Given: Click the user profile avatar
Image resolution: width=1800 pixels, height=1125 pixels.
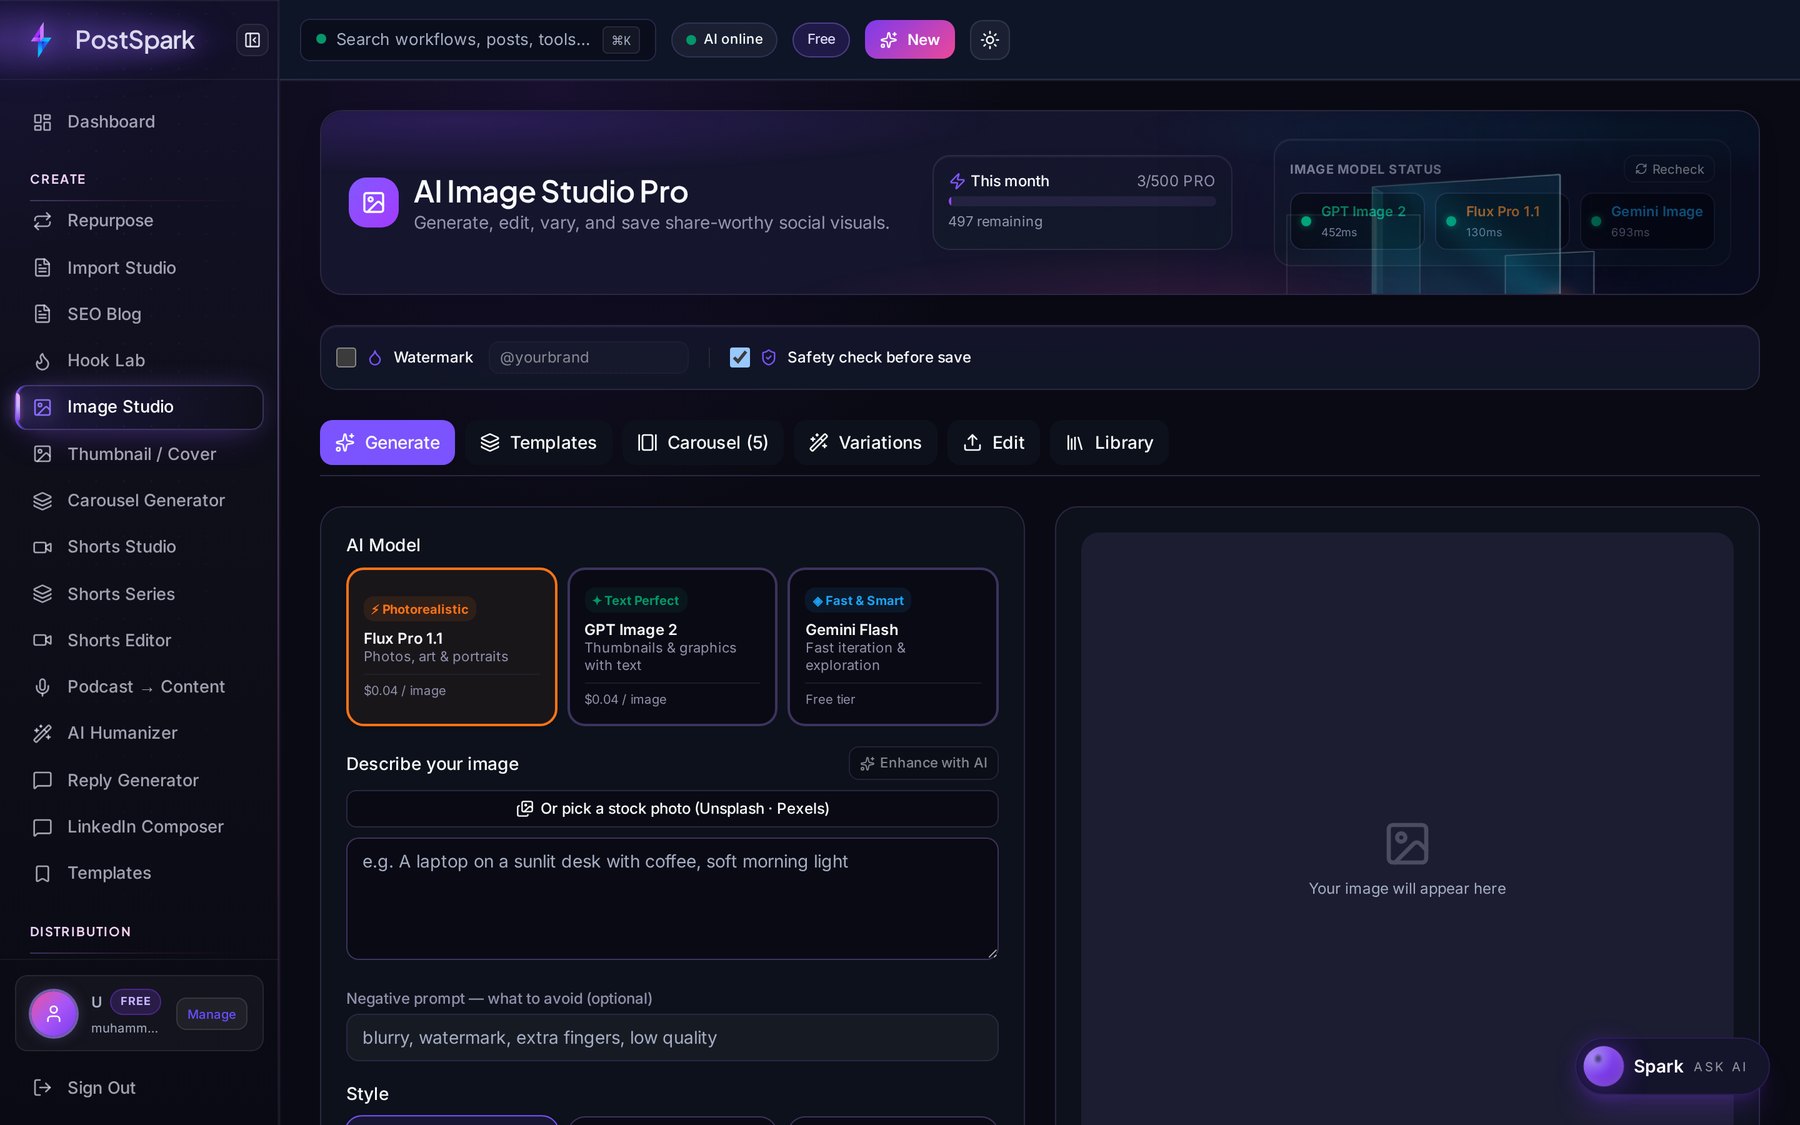Looking at the screenshot, I should (54, 1014).
